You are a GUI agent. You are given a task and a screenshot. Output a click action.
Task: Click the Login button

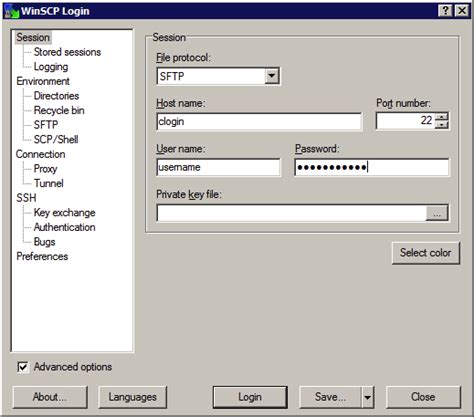coord(250,397)
